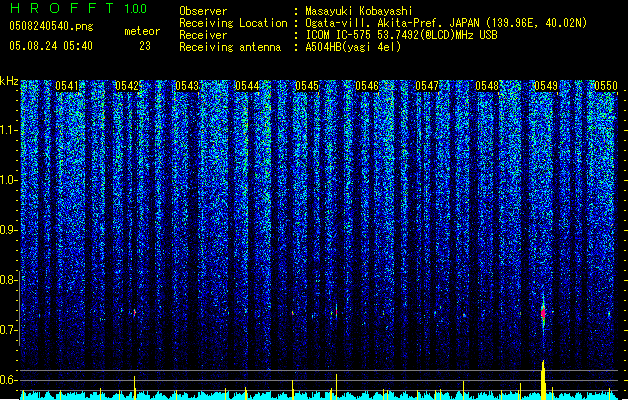Click the bright red meteor echo near 0549
The image size is (629, 400).
pos(544,313)
